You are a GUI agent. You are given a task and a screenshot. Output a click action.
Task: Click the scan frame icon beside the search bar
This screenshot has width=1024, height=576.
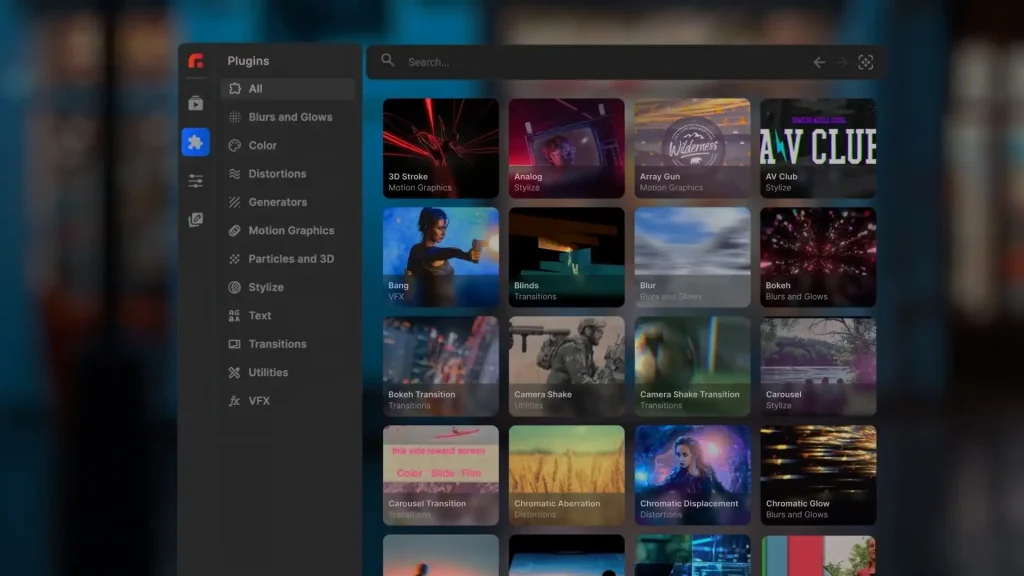(866, 62)
